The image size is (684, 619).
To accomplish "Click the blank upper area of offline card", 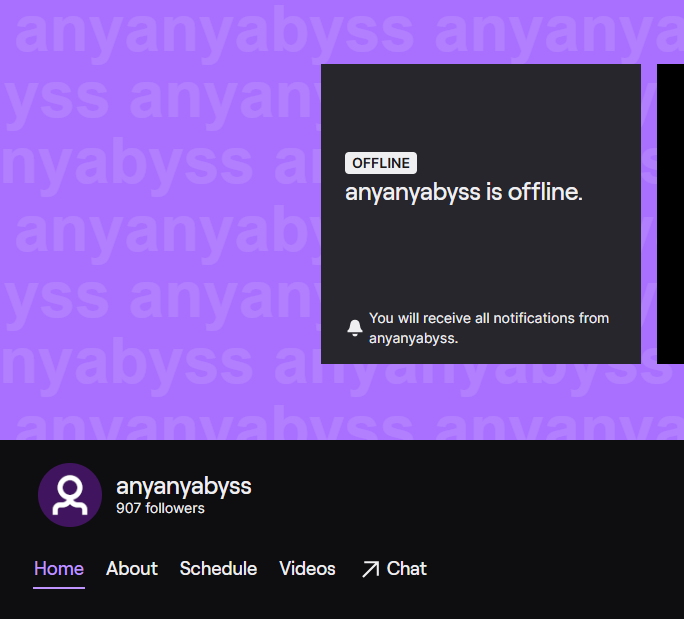I will coord(480,107).
